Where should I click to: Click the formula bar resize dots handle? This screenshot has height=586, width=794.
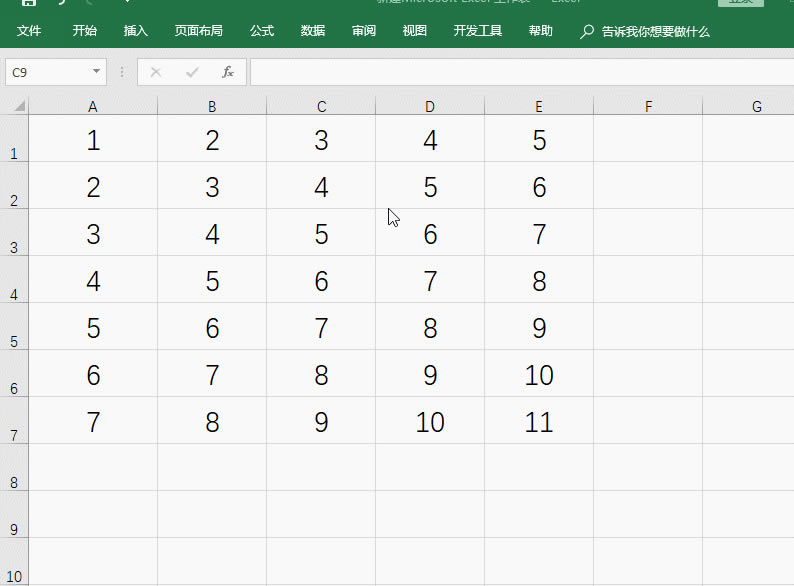[122, 72]
